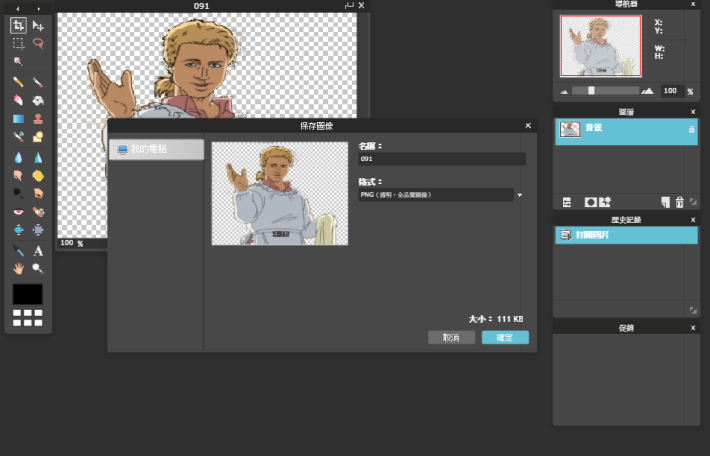Screen dimensions: 710x456
Task: Click the left arrow atop the toolbox
Action: (x=18, y=8)
